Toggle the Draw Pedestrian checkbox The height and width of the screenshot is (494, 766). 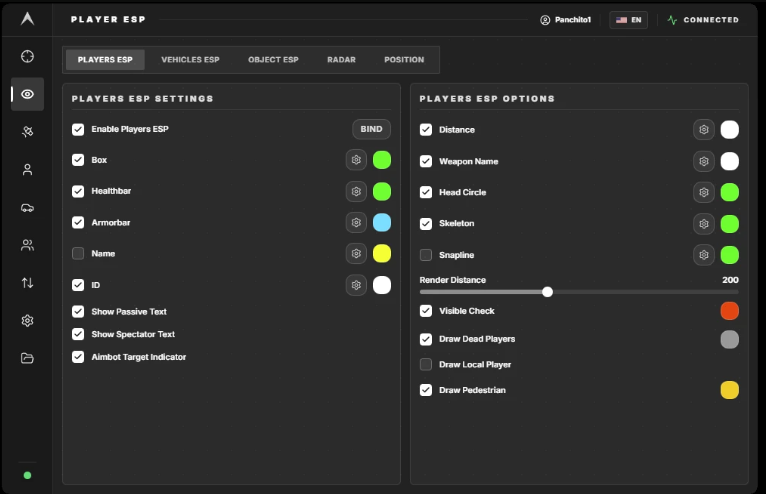tap(426, 390)
